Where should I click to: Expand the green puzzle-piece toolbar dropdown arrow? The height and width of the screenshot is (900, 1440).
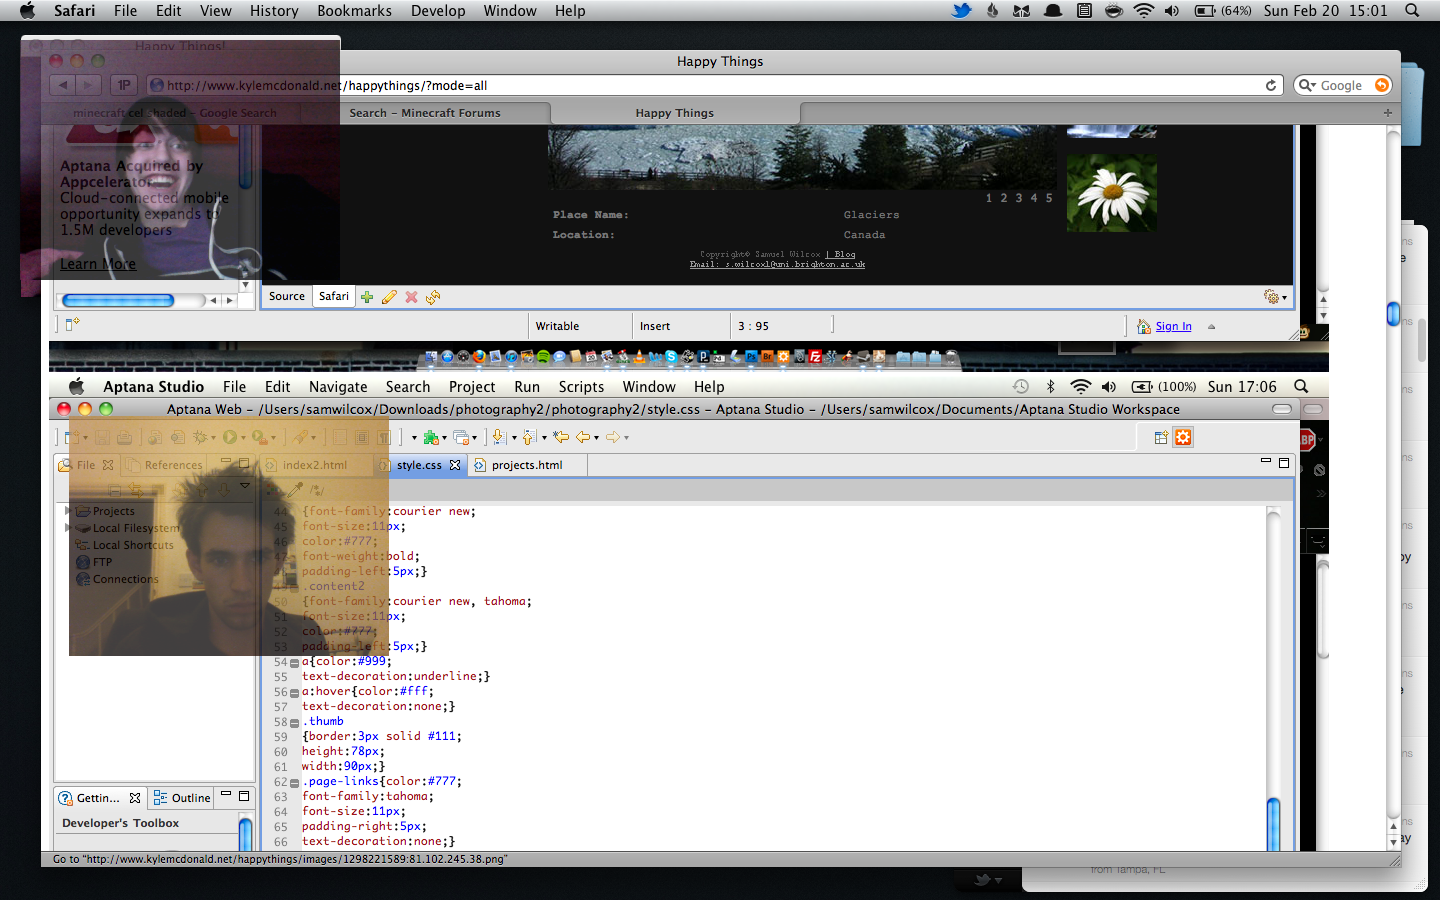point(444,438)
